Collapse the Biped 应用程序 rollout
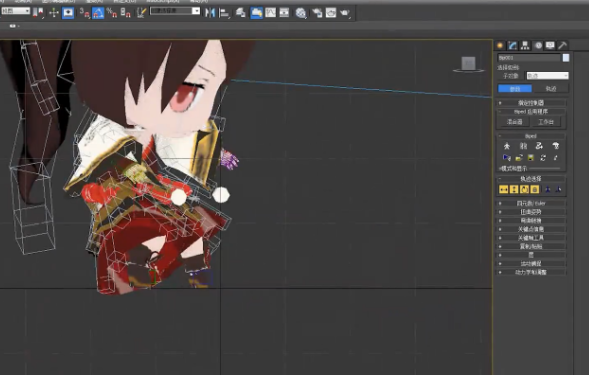589x375 pixels. tap(532, 112)
